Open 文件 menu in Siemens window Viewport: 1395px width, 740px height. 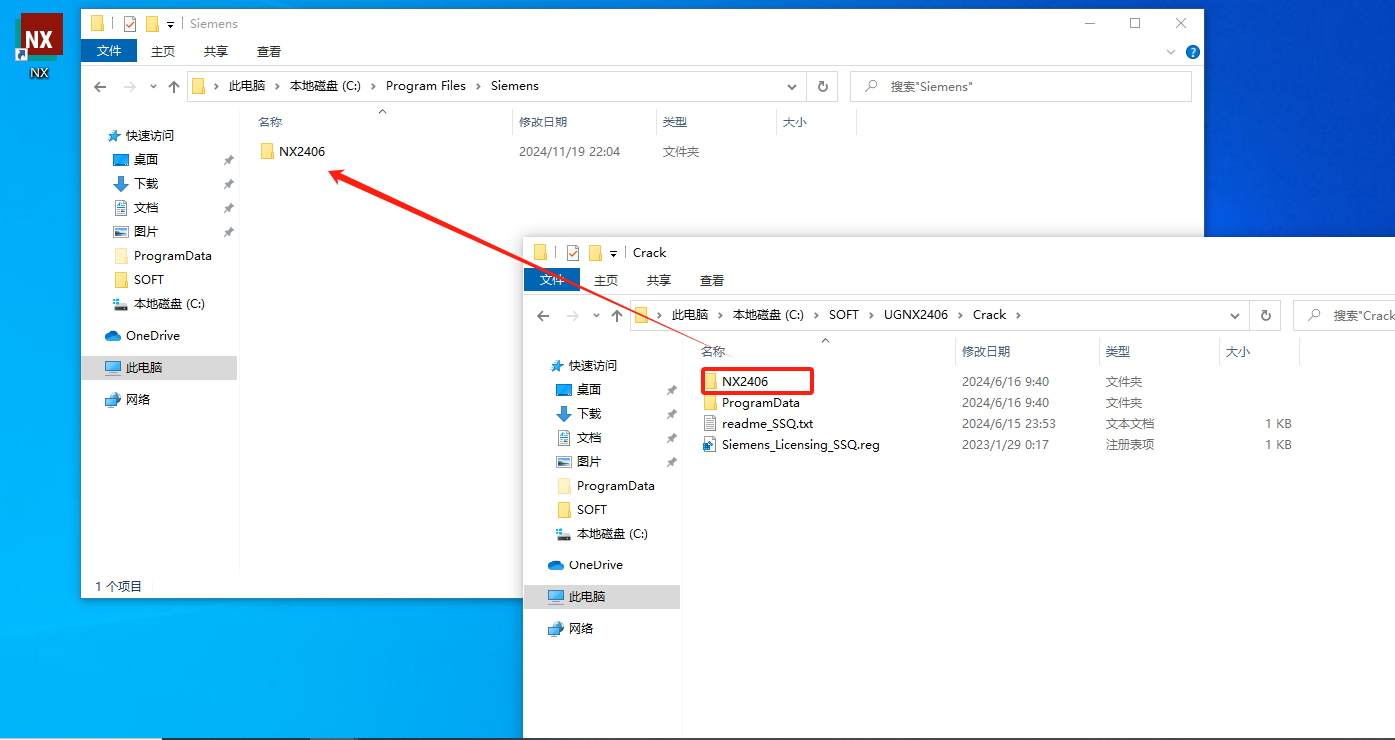109,51
